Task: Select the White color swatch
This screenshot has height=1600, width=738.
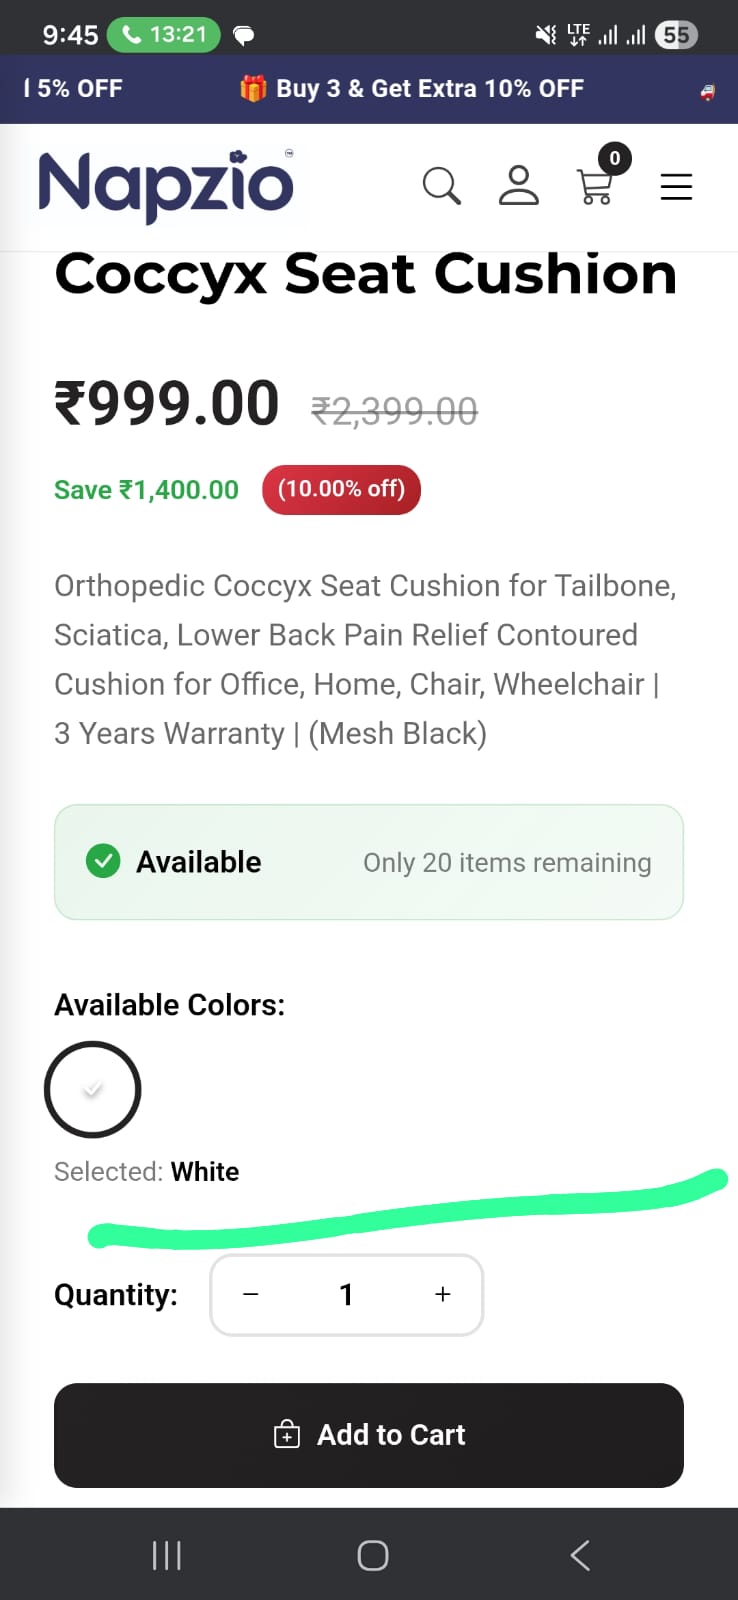Action: (x=92, y=1089)
